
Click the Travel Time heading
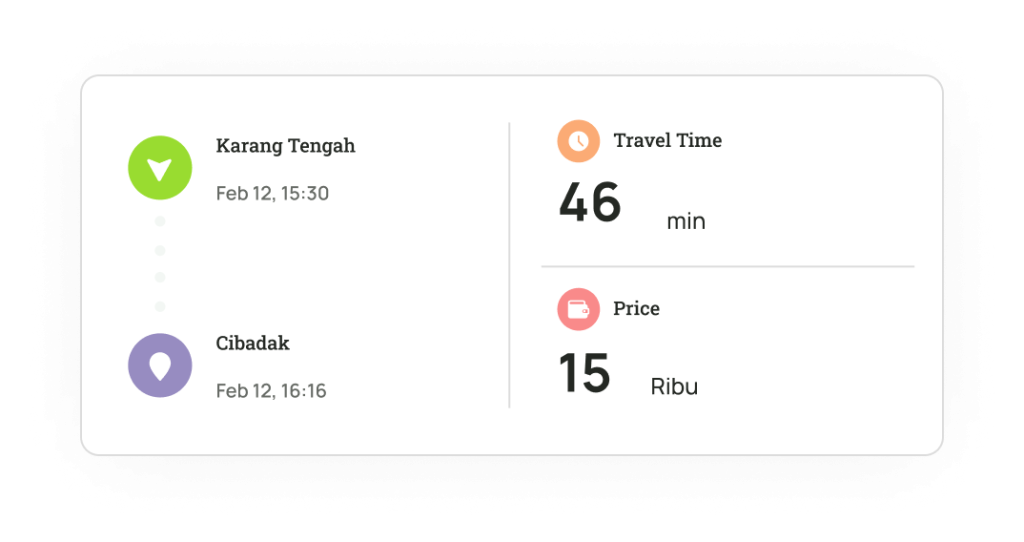click(667, 141)
